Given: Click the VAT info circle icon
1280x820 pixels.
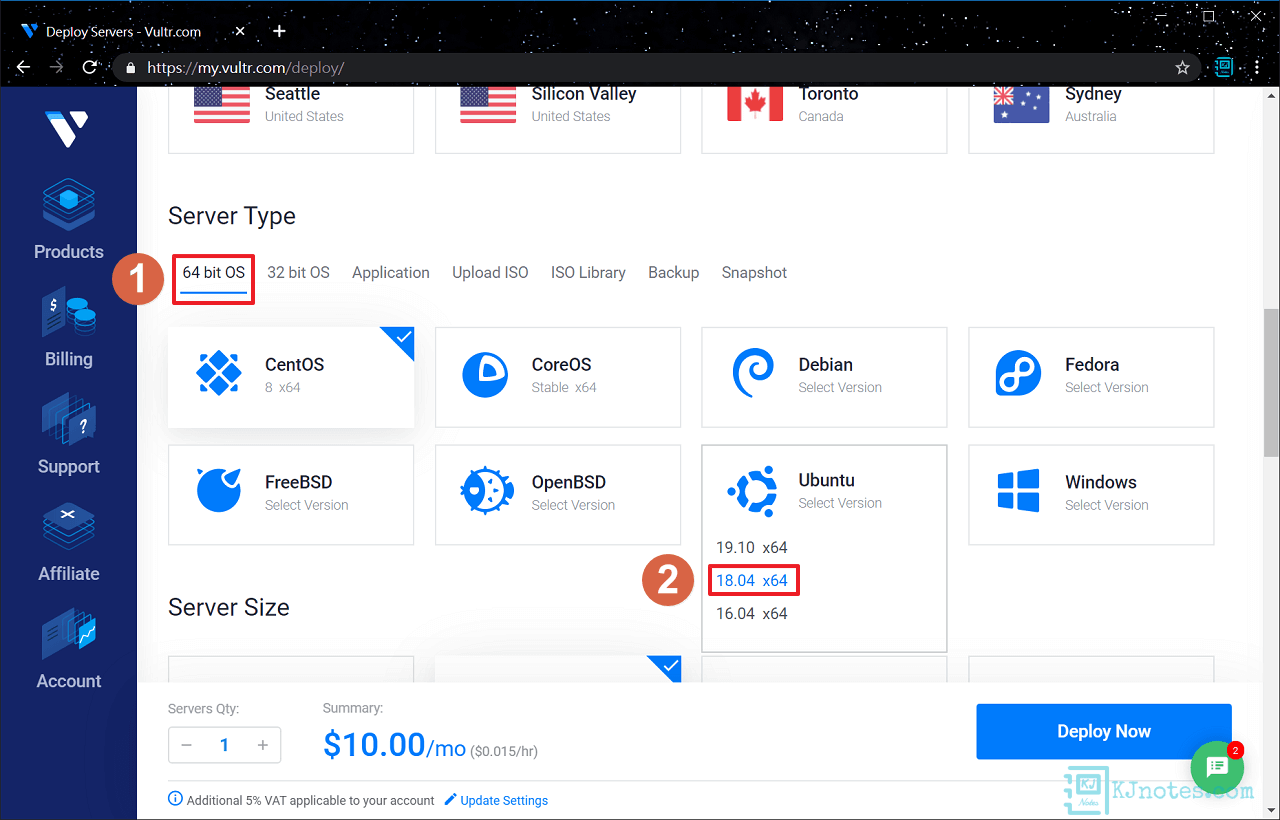Looking at the screenshot, I should (176, 799).
